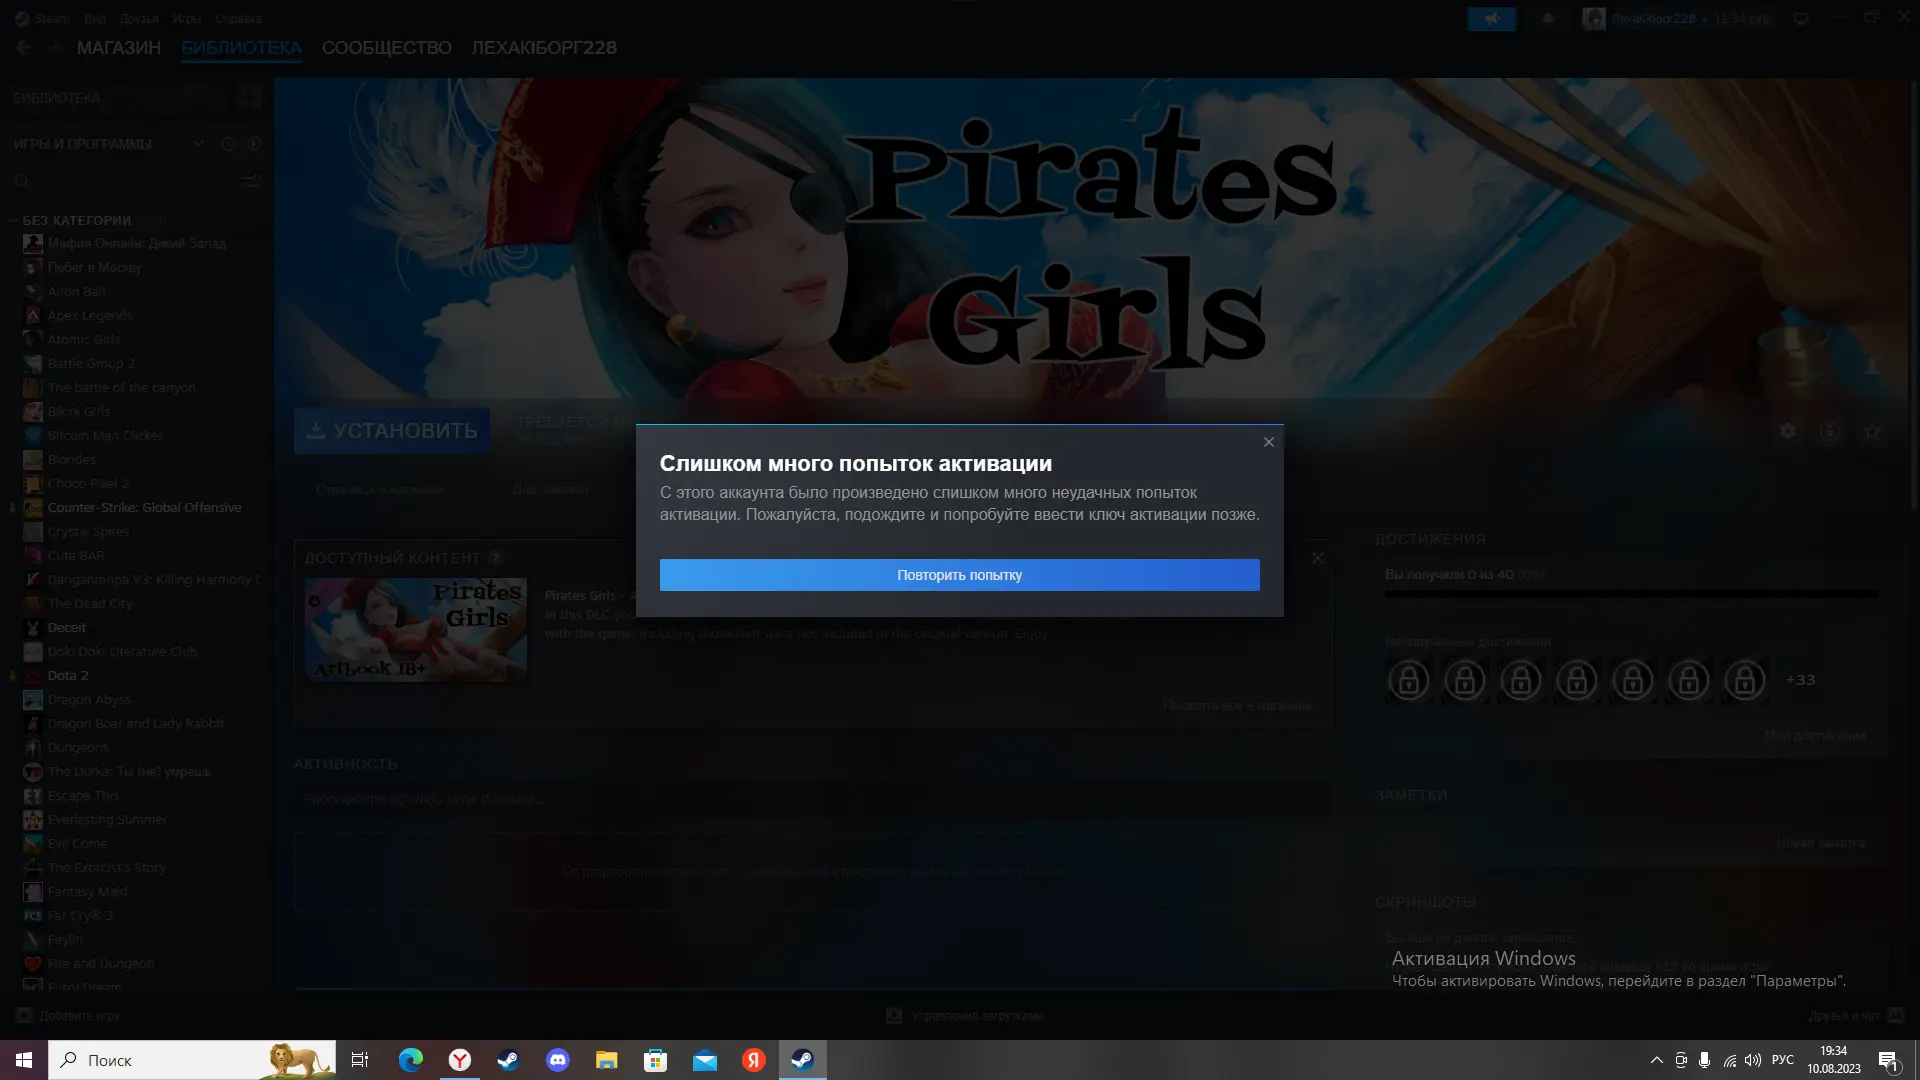Show hidden tray icons chevron
Viewport: 1920px width, 1080px height.
coord(1656,1060)
